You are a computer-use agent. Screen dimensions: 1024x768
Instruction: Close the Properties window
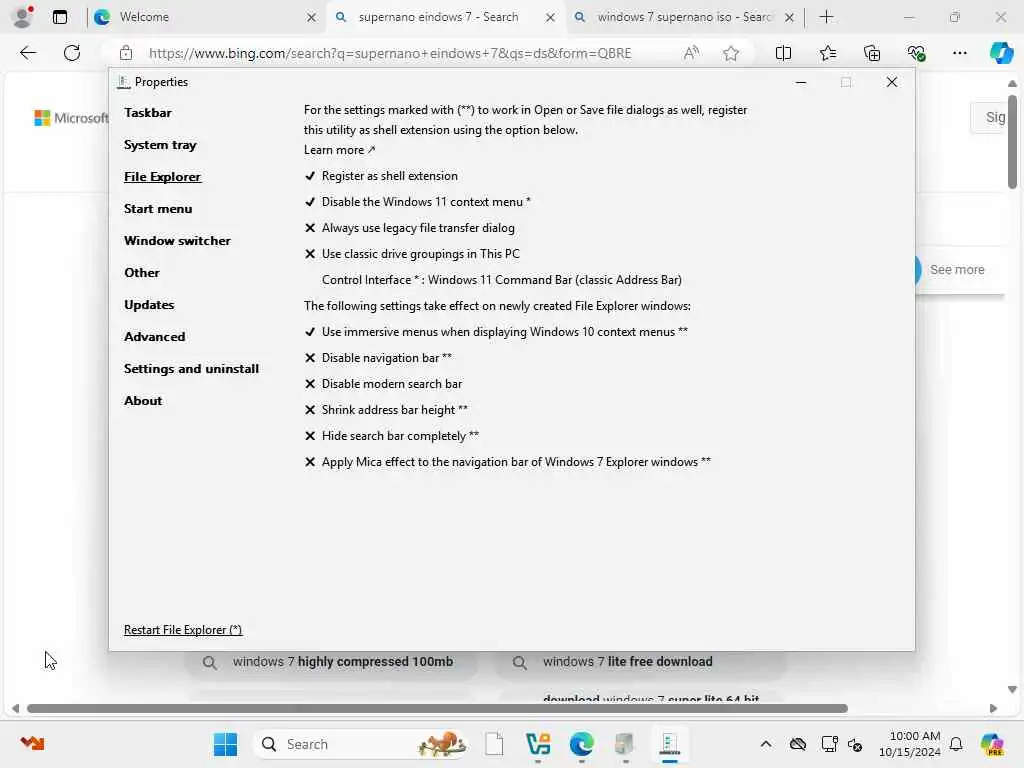pyautogui.click(x=891, y=82)
